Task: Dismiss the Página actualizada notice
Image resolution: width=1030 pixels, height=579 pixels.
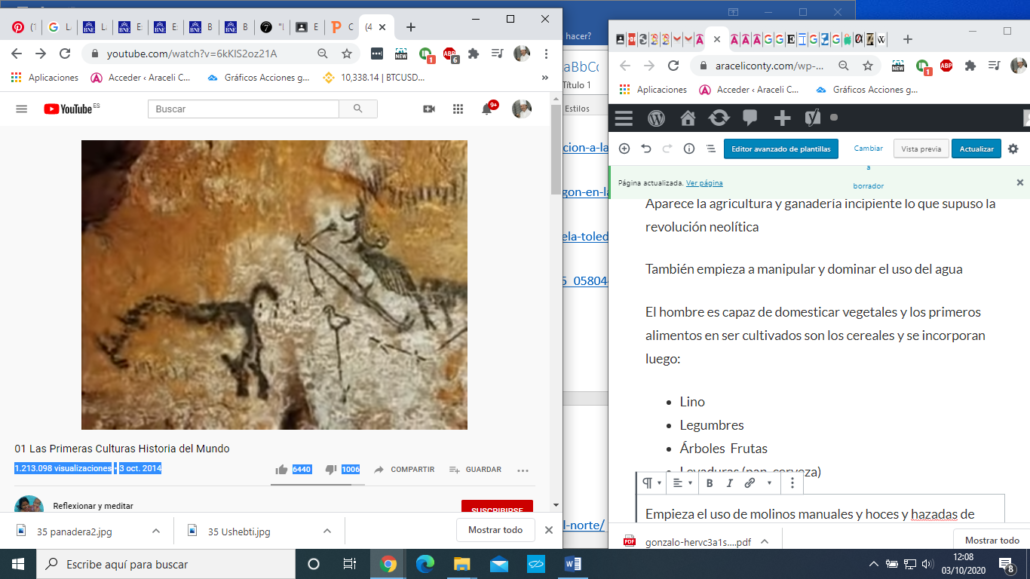Action: [x=1019, y=183]
